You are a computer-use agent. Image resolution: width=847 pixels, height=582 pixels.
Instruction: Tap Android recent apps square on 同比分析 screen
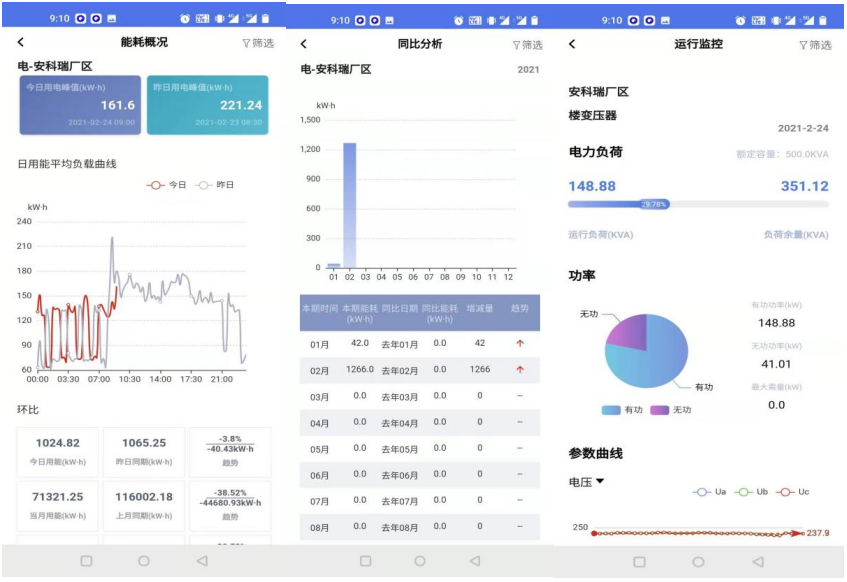point(366,561)
